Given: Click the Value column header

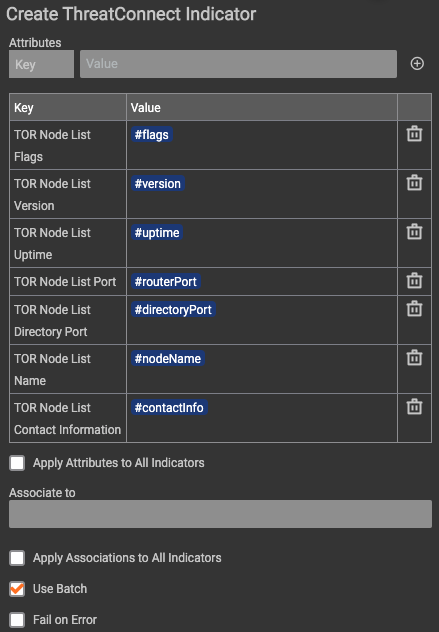Looking at the screenshot, I should [x=262, y=108].
